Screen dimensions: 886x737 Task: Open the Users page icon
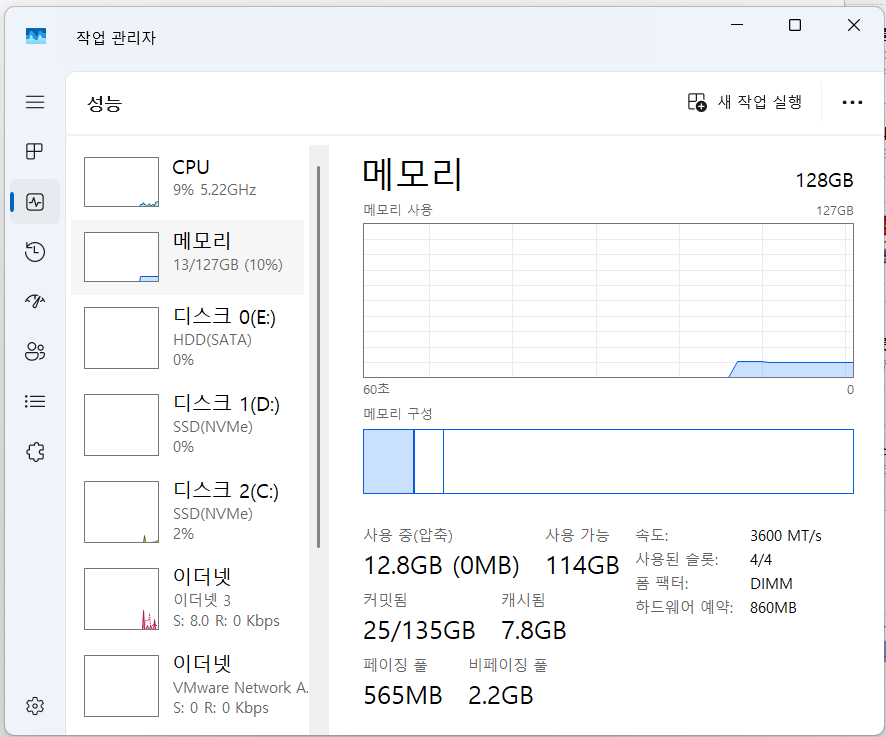tap(35, 352)
